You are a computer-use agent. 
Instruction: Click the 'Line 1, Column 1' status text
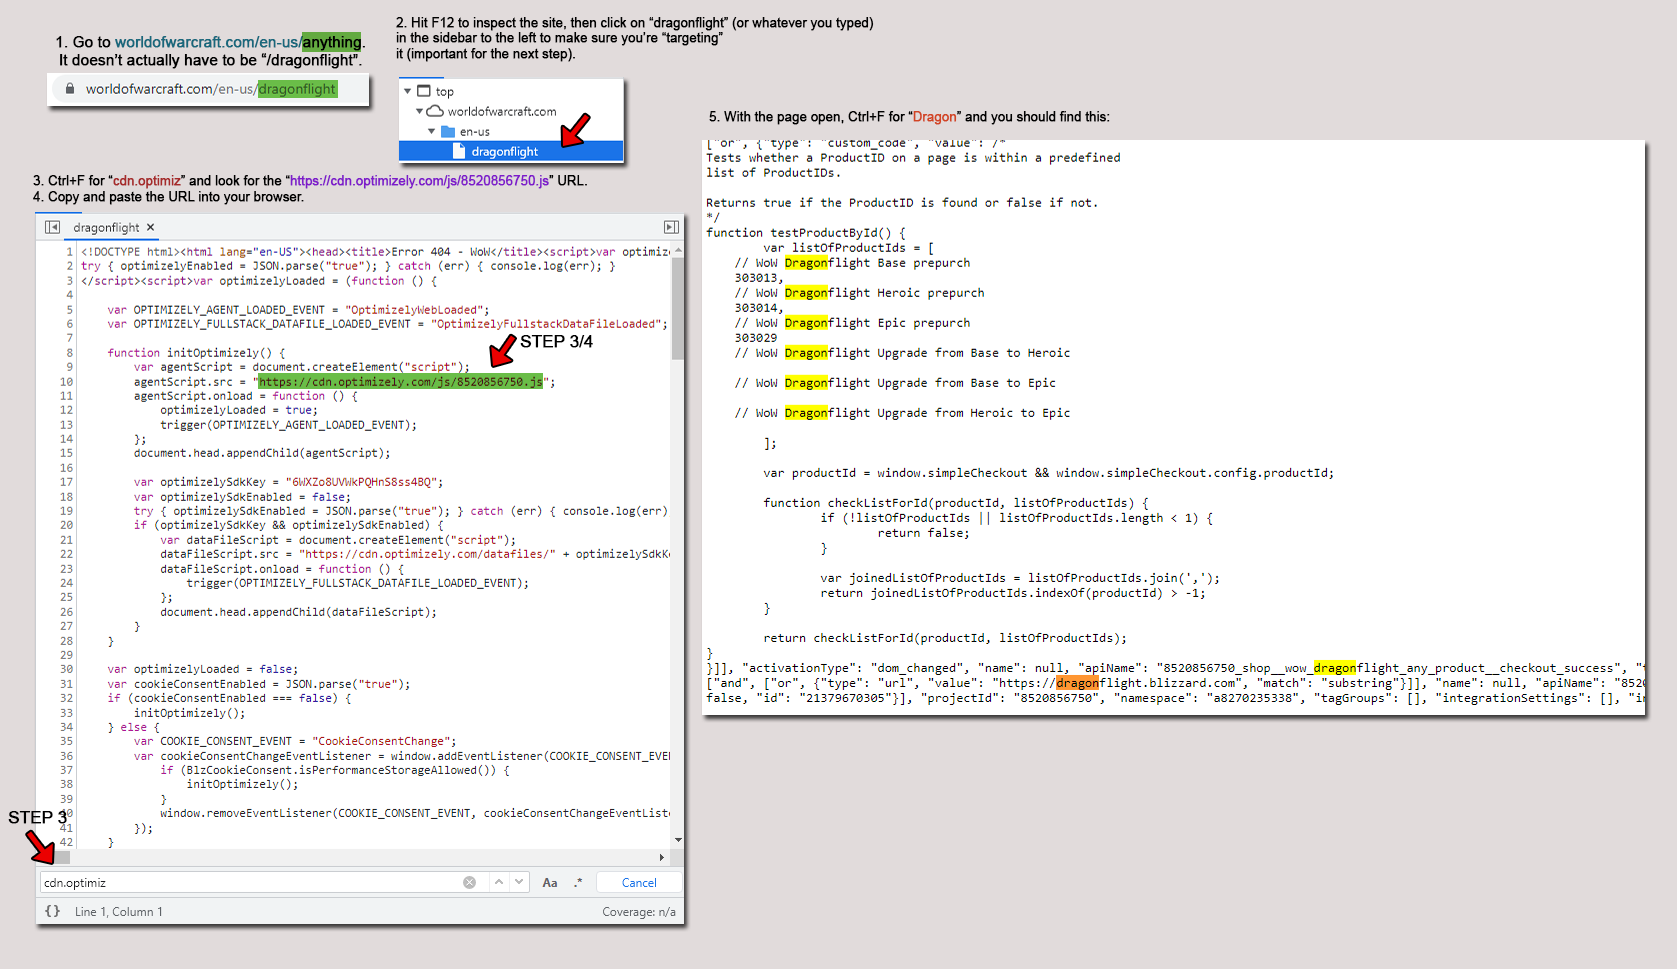118,911
